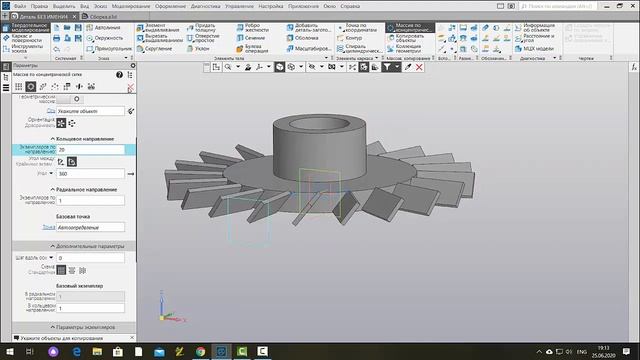Start the Оболочка shell command
640x360 pixels.
pos(302,38)
